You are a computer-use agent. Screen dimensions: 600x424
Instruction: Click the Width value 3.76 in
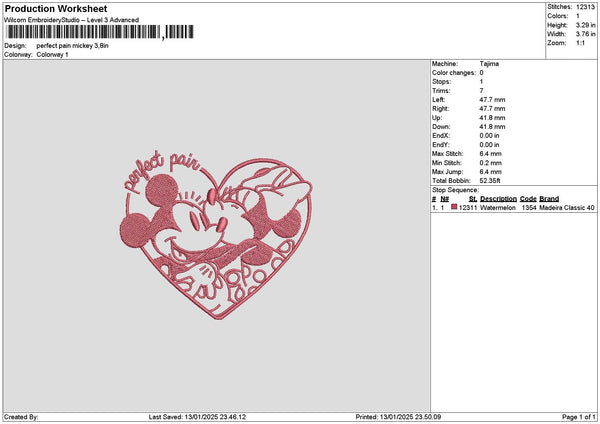pyautogui.click(x=585, y=34)
